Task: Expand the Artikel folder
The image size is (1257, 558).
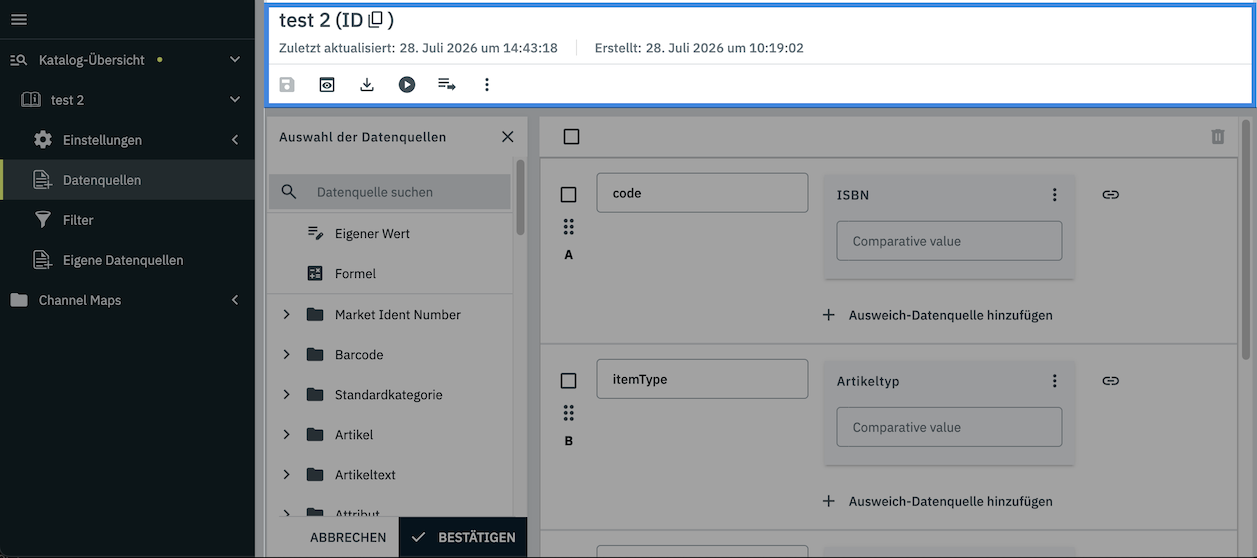Action: 286,435
